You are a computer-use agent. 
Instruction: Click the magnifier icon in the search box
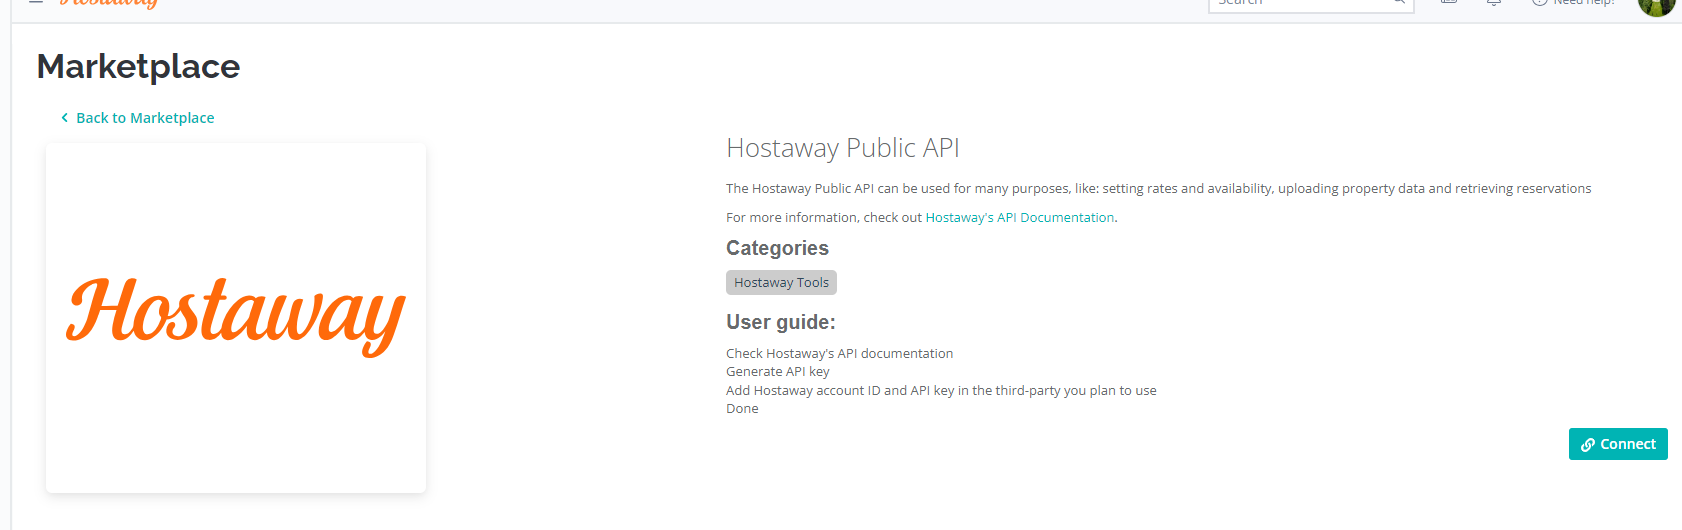[x=1399, y=3]
